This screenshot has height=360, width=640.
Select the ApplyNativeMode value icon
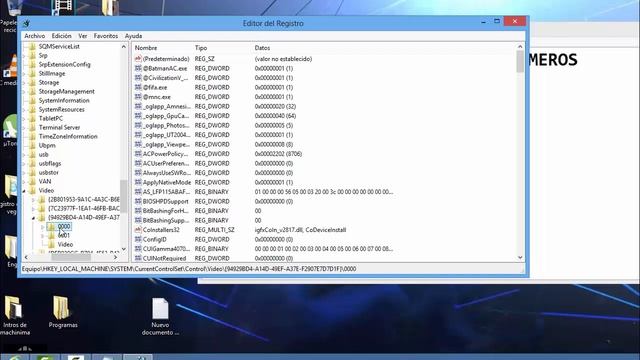click(x=138, y=182)
